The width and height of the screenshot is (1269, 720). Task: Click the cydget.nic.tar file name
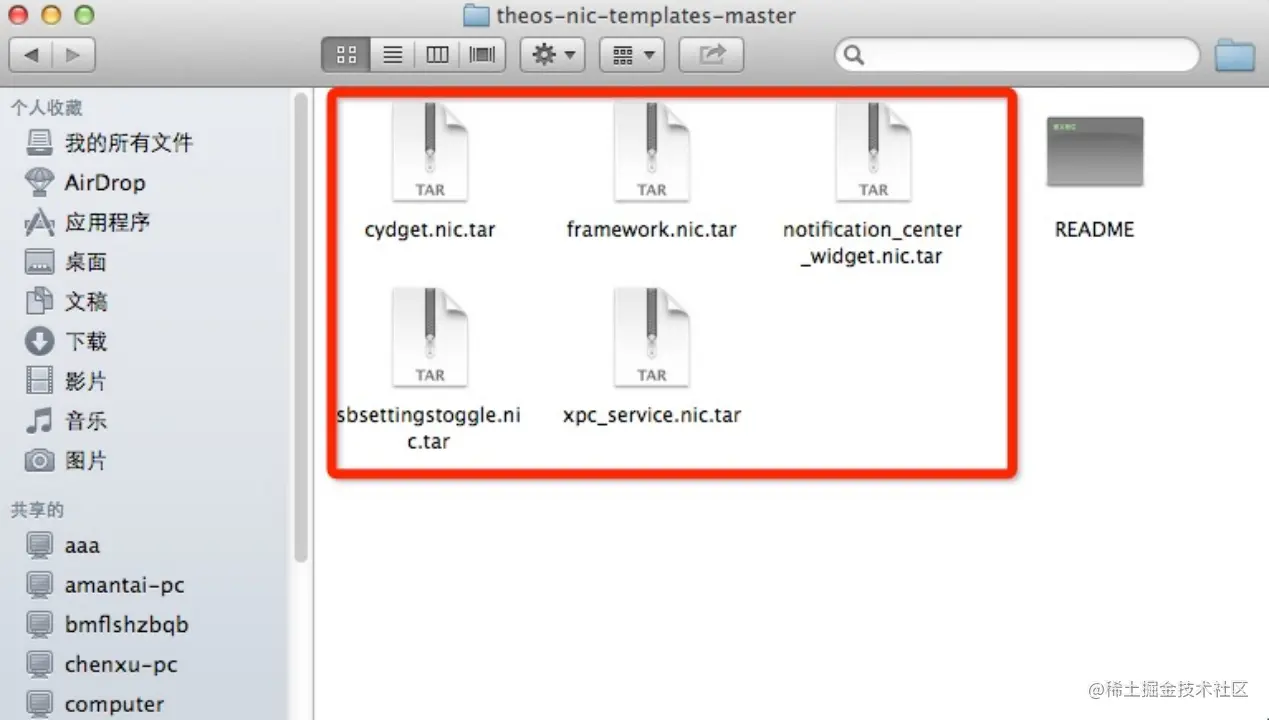(x=430, y=230)
